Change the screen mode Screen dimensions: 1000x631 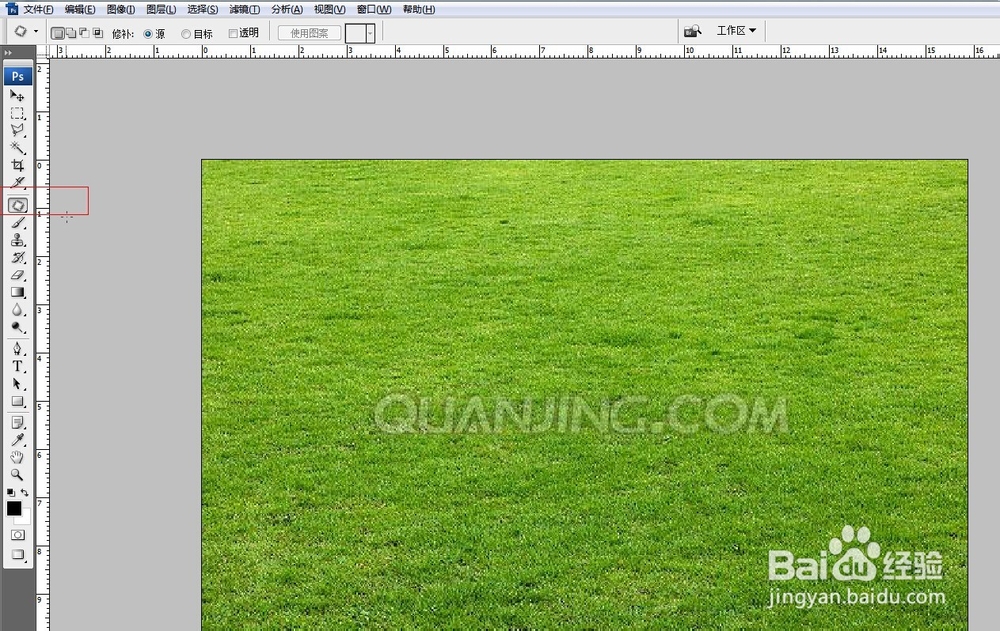point(17,554)
